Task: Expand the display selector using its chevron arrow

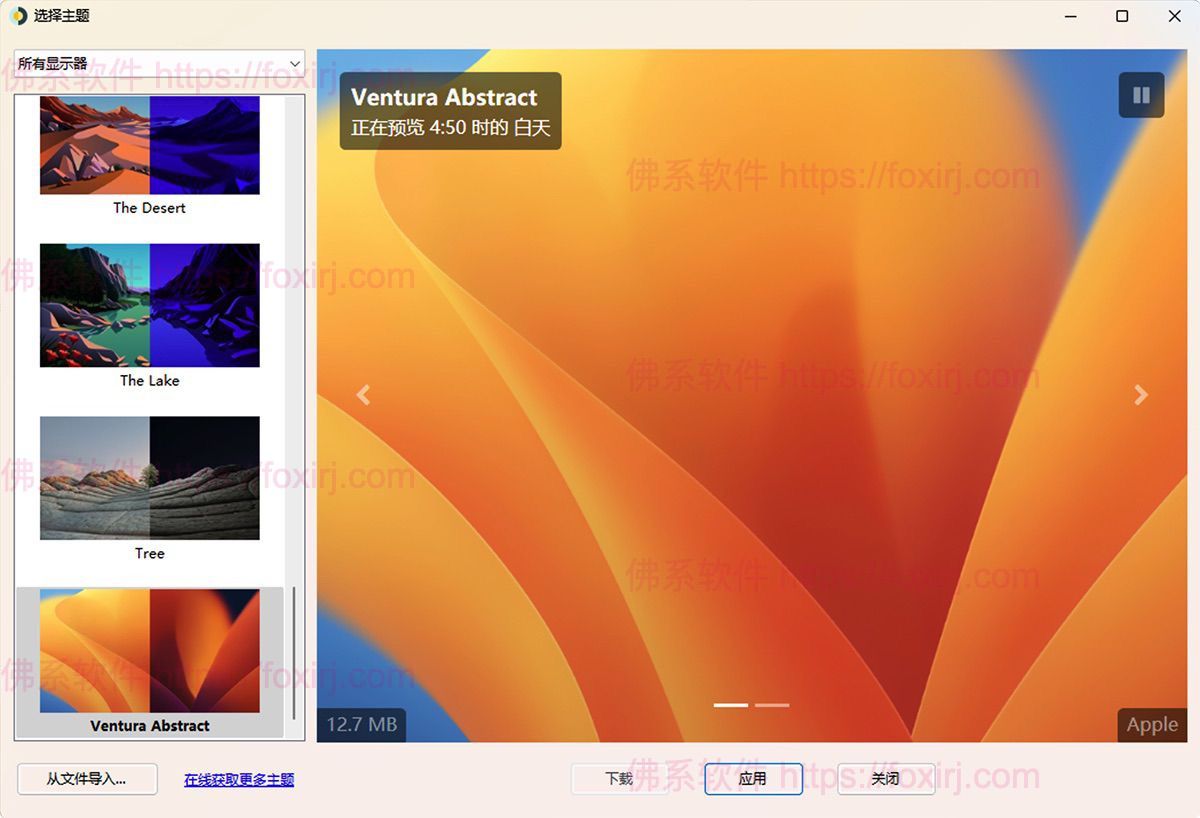Action: (x=295, y=62)
